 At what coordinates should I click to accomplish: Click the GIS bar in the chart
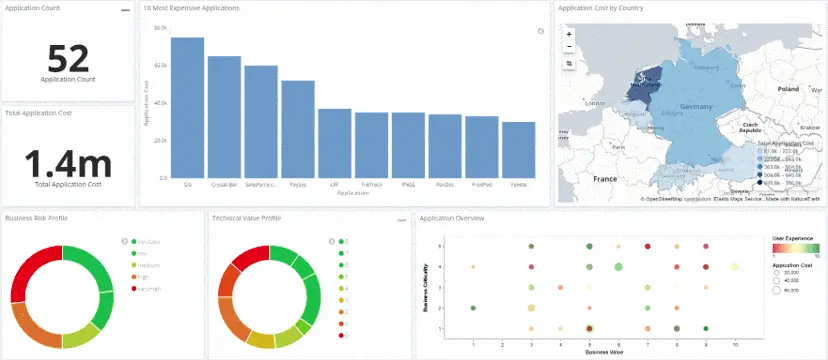point(187,108)
